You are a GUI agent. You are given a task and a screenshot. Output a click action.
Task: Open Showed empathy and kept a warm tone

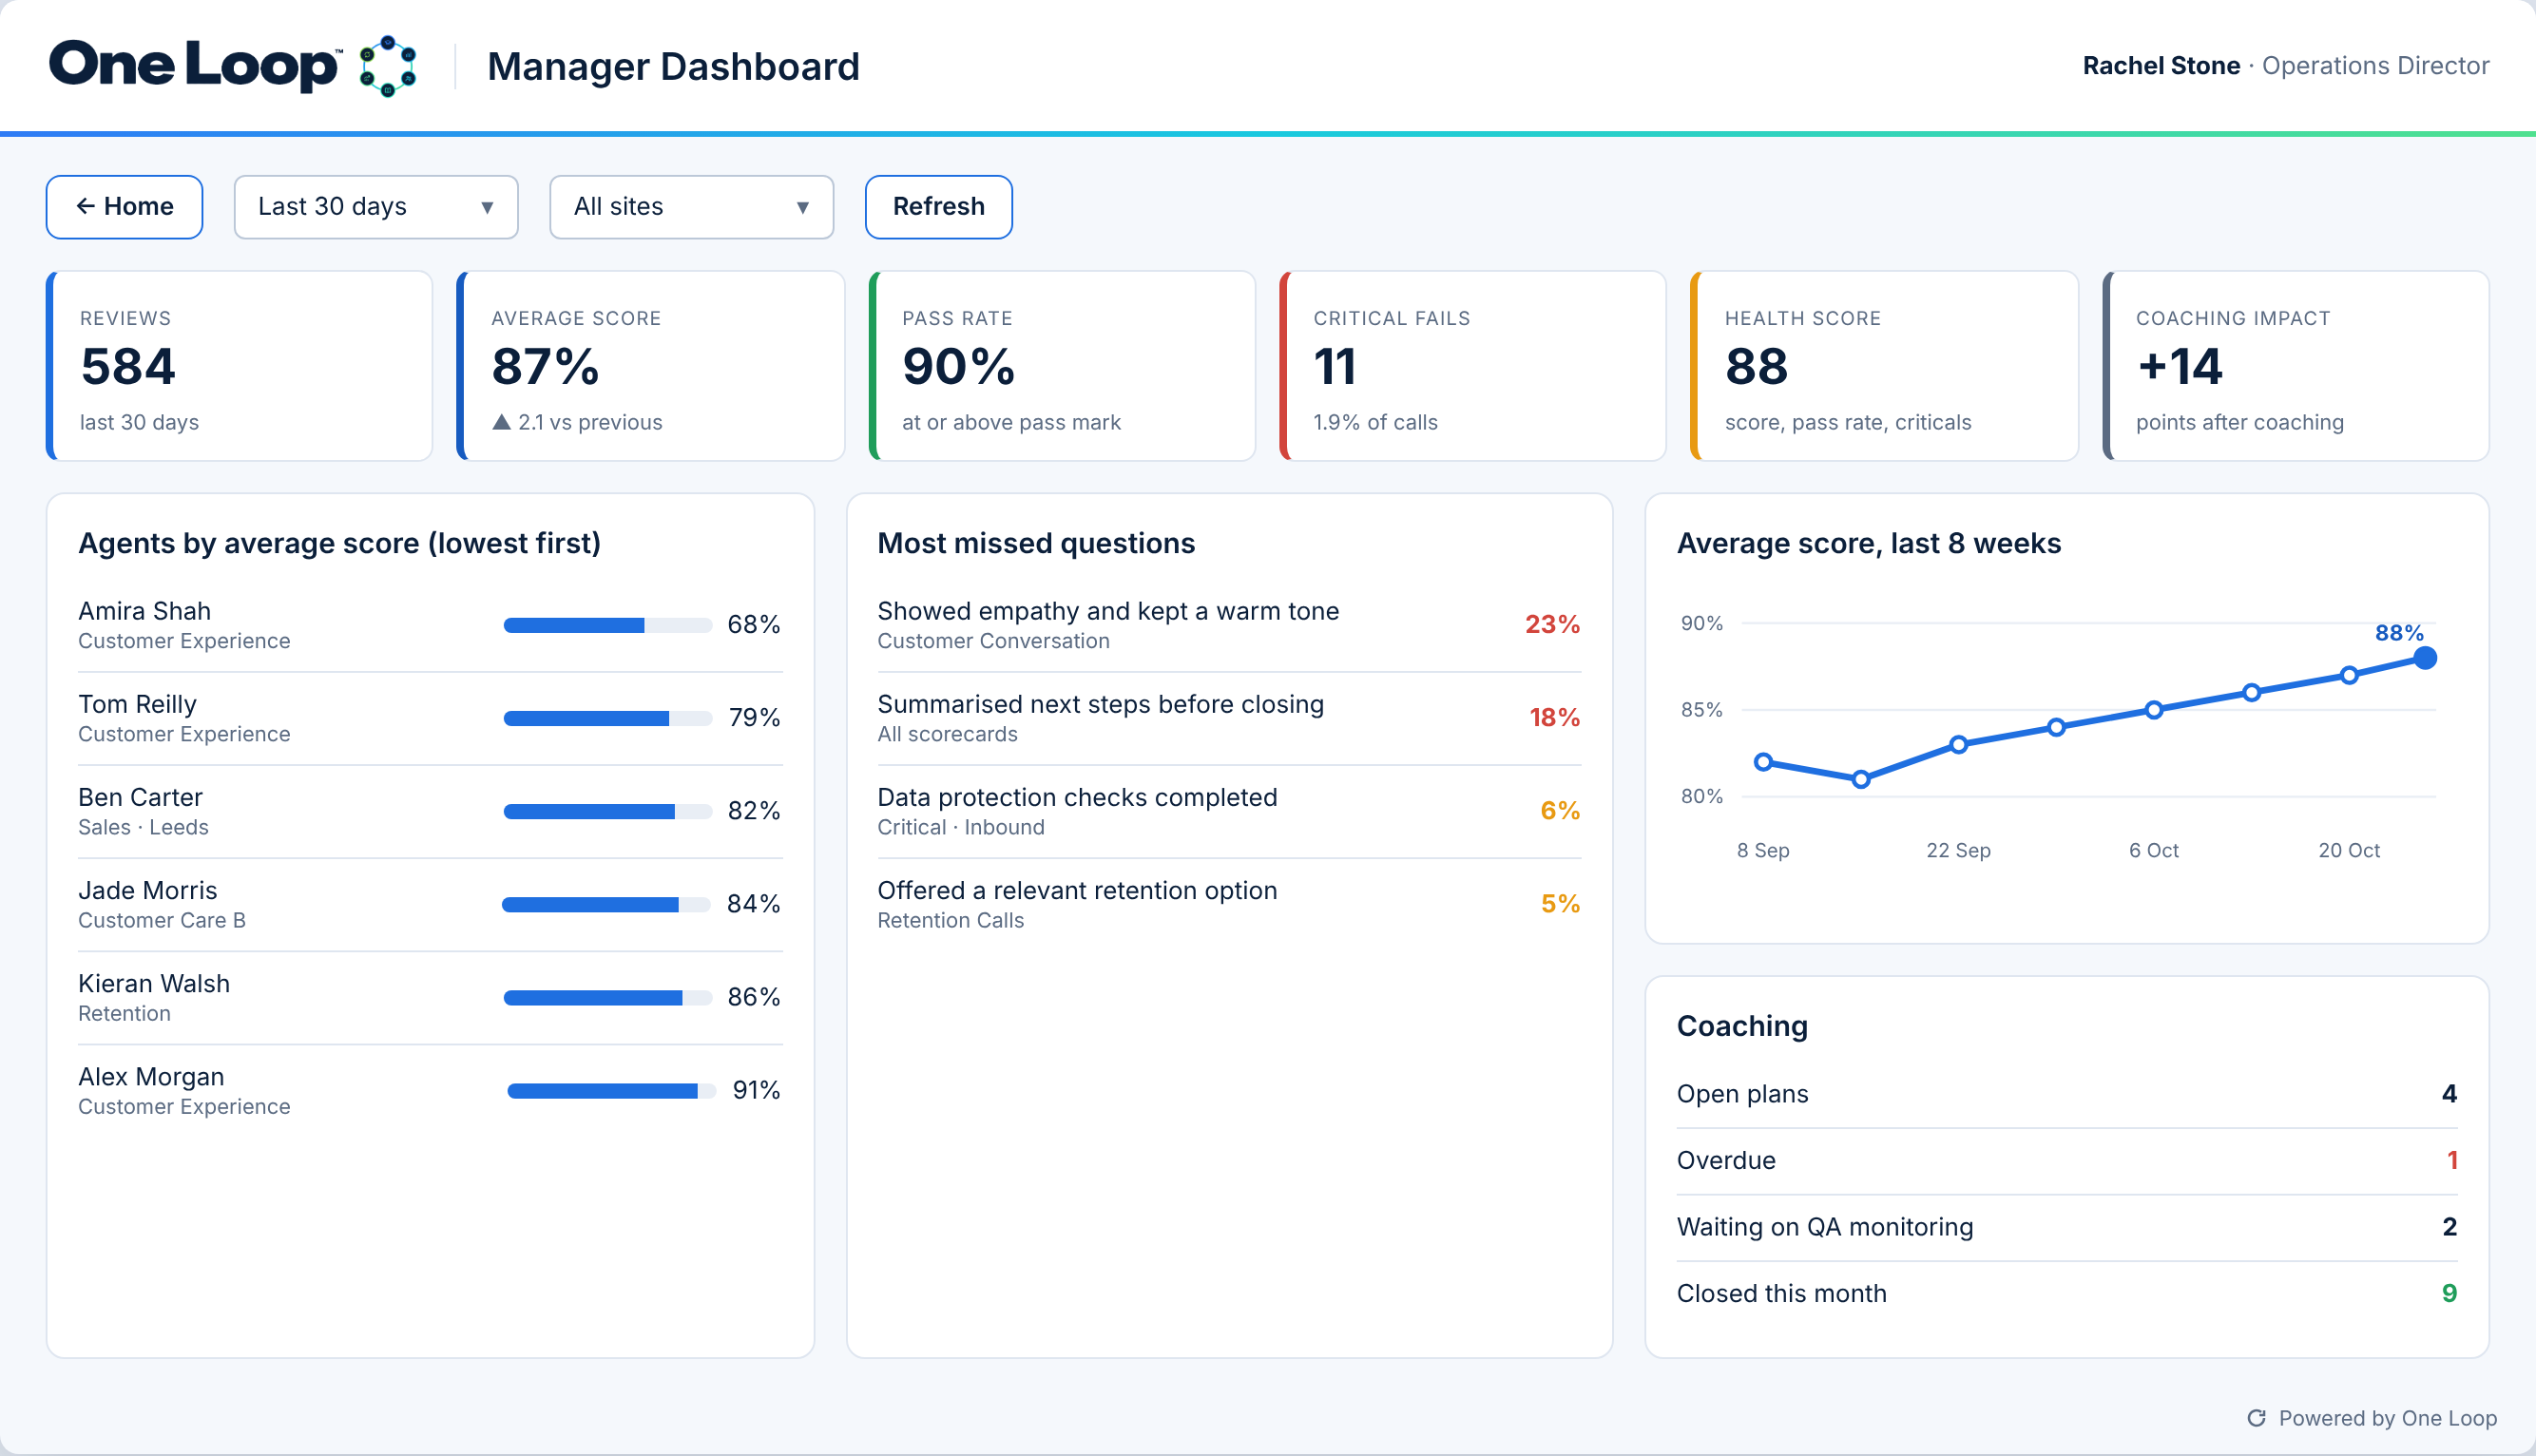coord(1229,625)
